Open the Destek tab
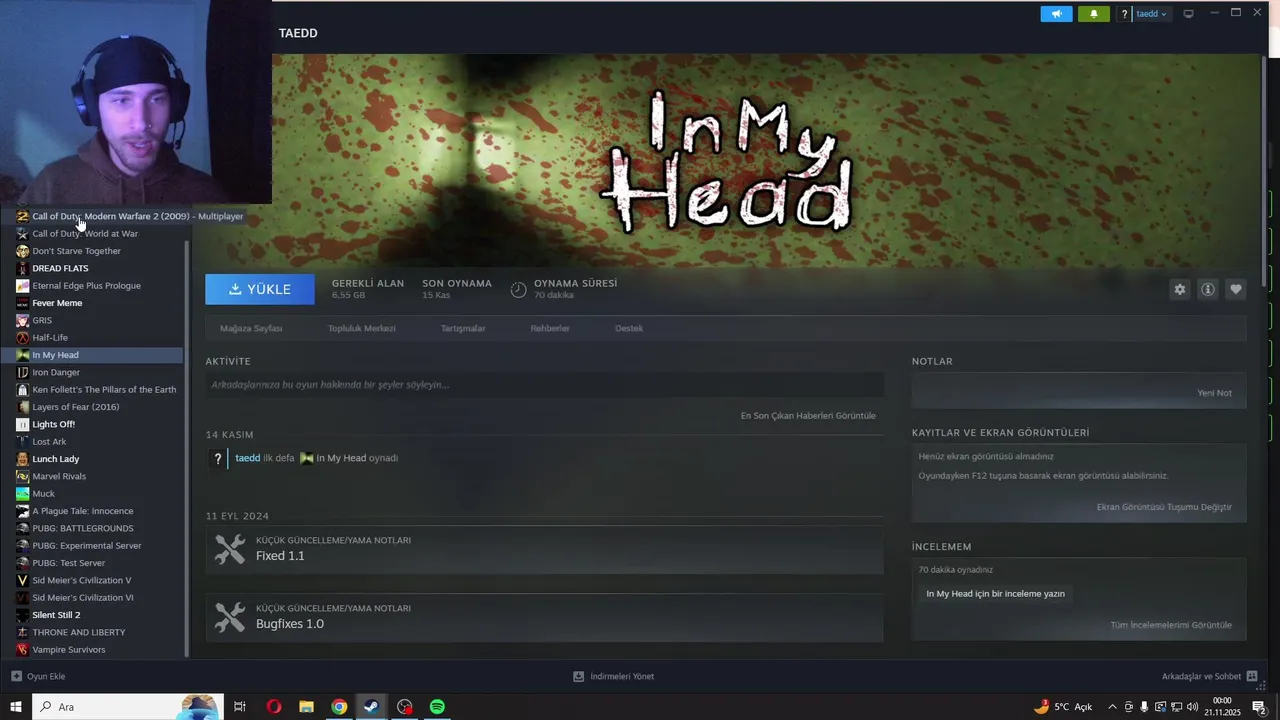This screenshot has width=1280, height=720. click(x=629, y=328)
